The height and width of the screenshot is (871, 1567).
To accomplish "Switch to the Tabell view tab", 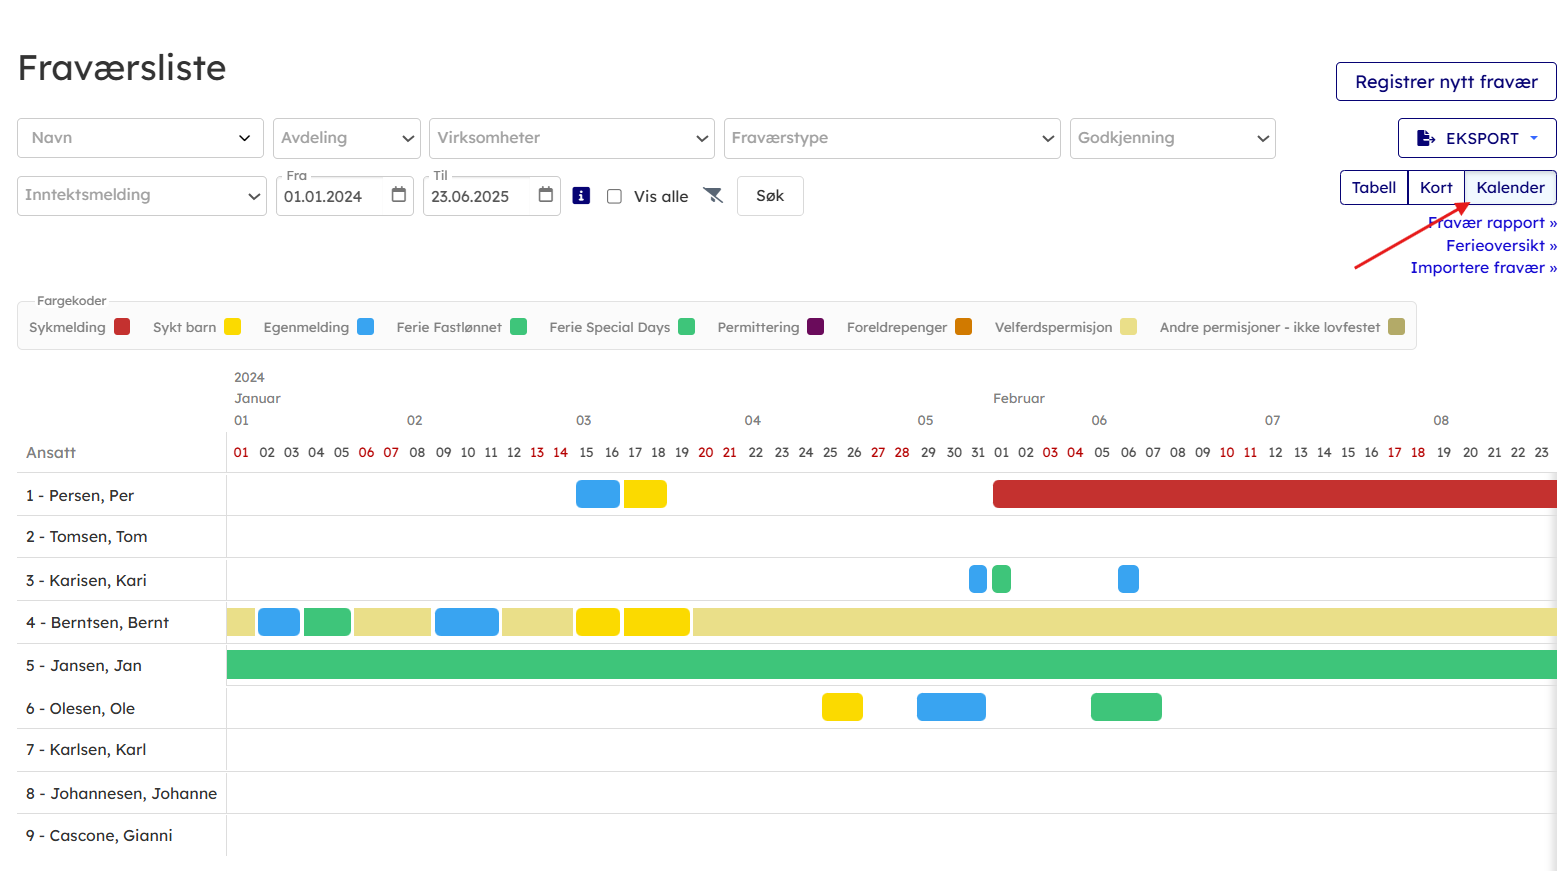I will point(1373,188).
